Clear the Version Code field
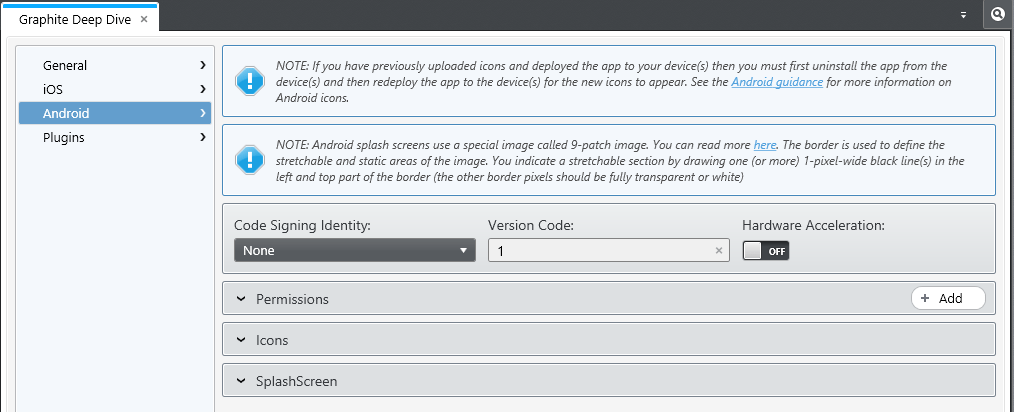 coord(718,250)
